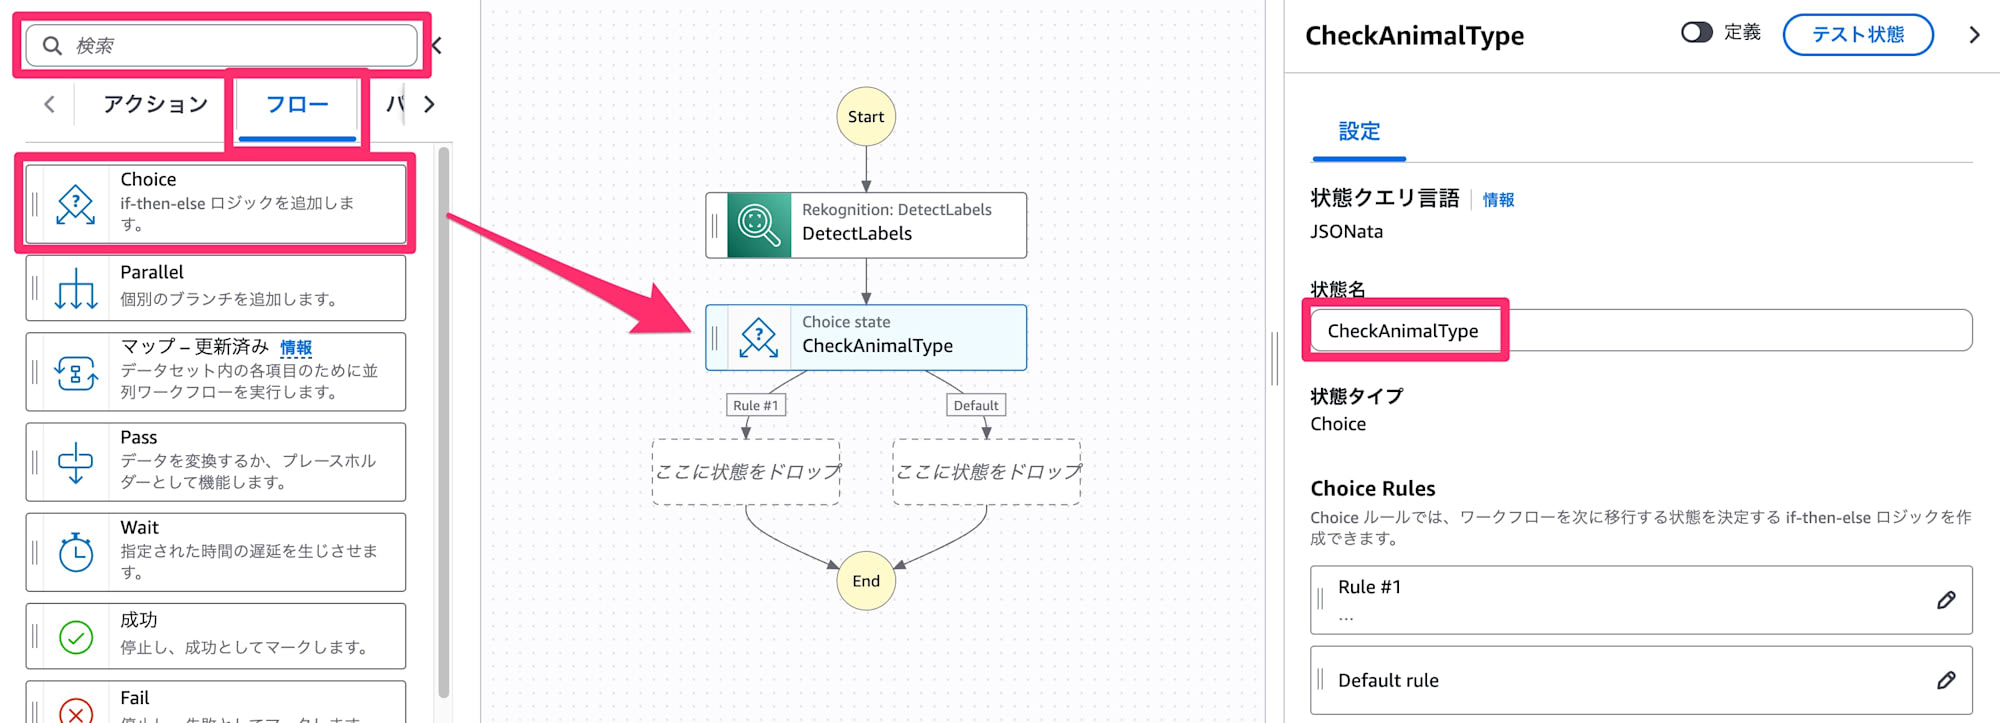Open the 設定 tab

tap(1359, 131)
